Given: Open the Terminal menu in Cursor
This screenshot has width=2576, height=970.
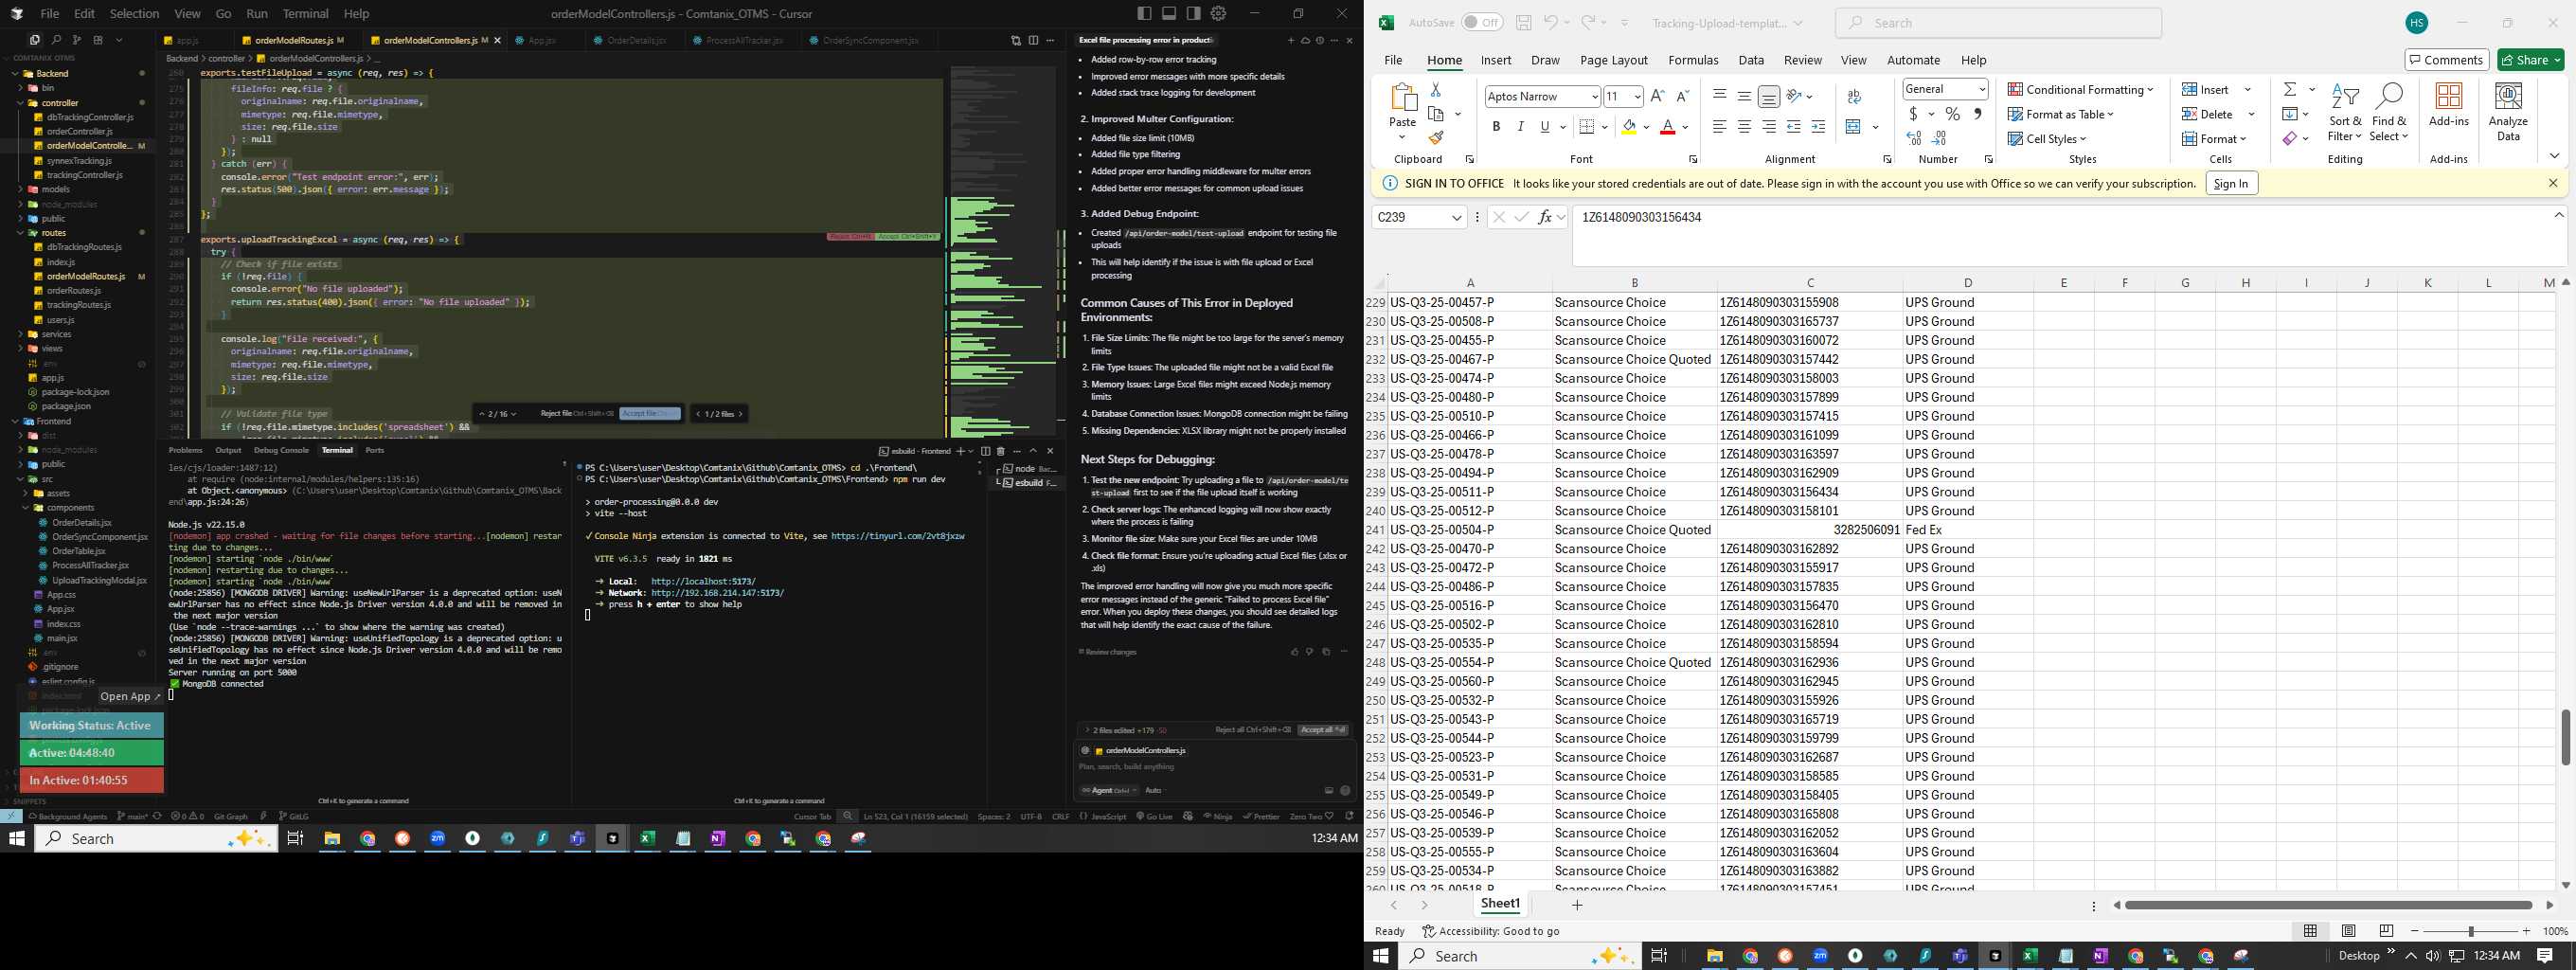Looking at the screenshot, I should (306, 13).
